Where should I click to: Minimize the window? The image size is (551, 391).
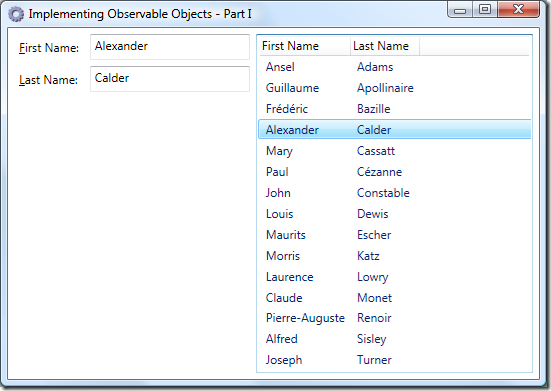click(460, 10)
